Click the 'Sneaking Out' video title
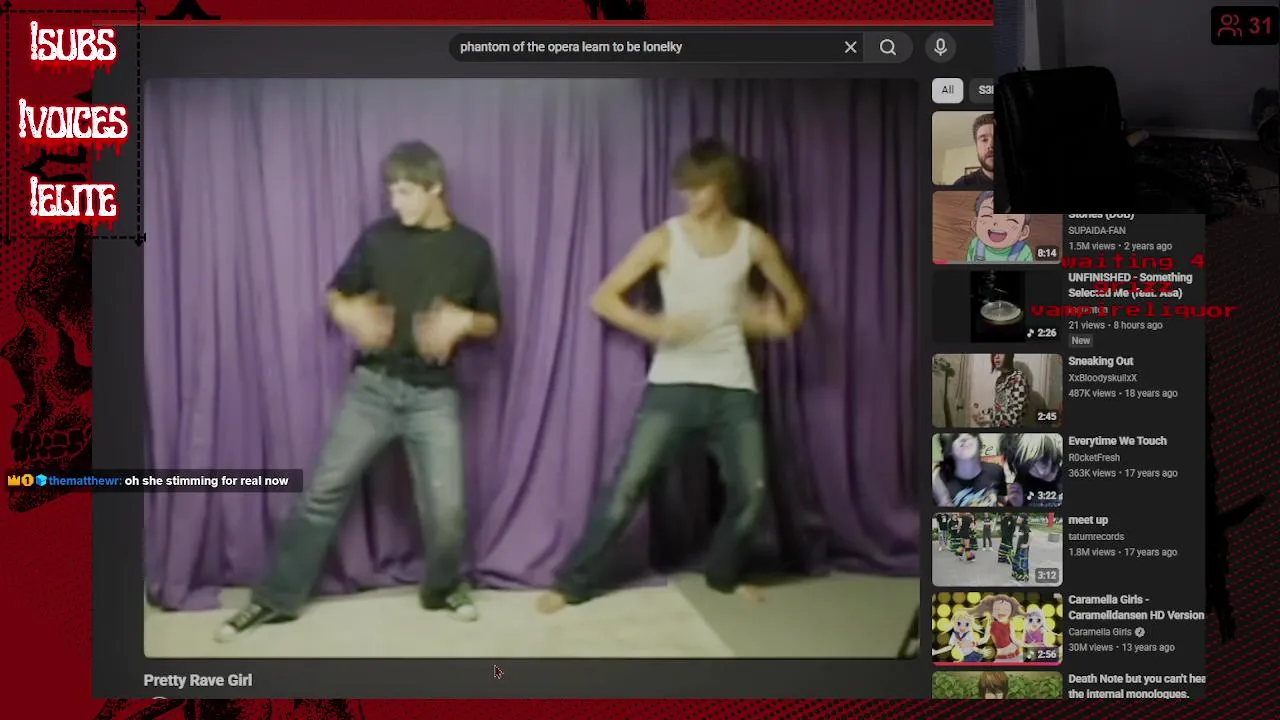 click(1100, 361)
